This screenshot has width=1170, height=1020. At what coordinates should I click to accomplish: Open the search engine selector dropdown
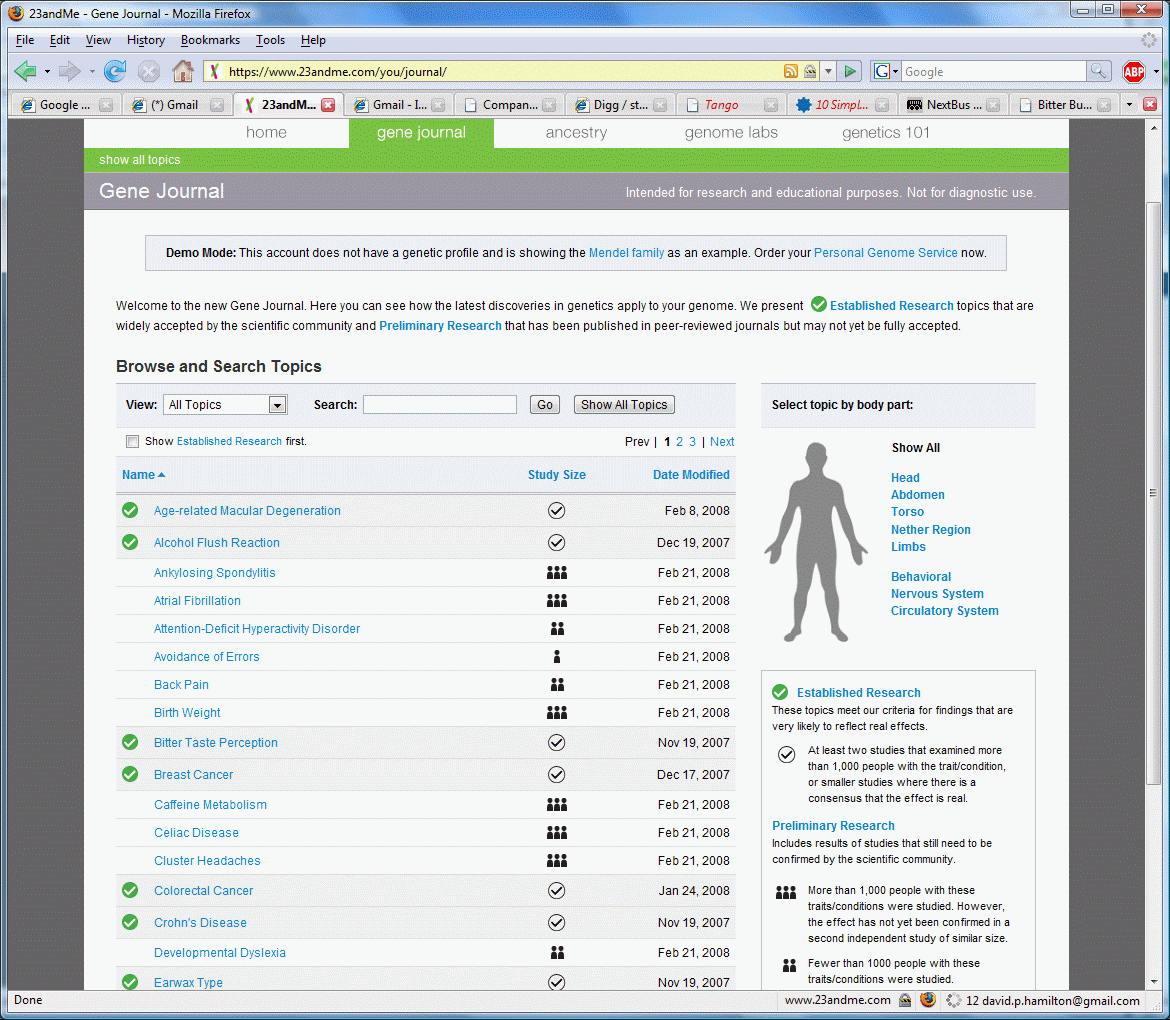(x=895, y=72)
